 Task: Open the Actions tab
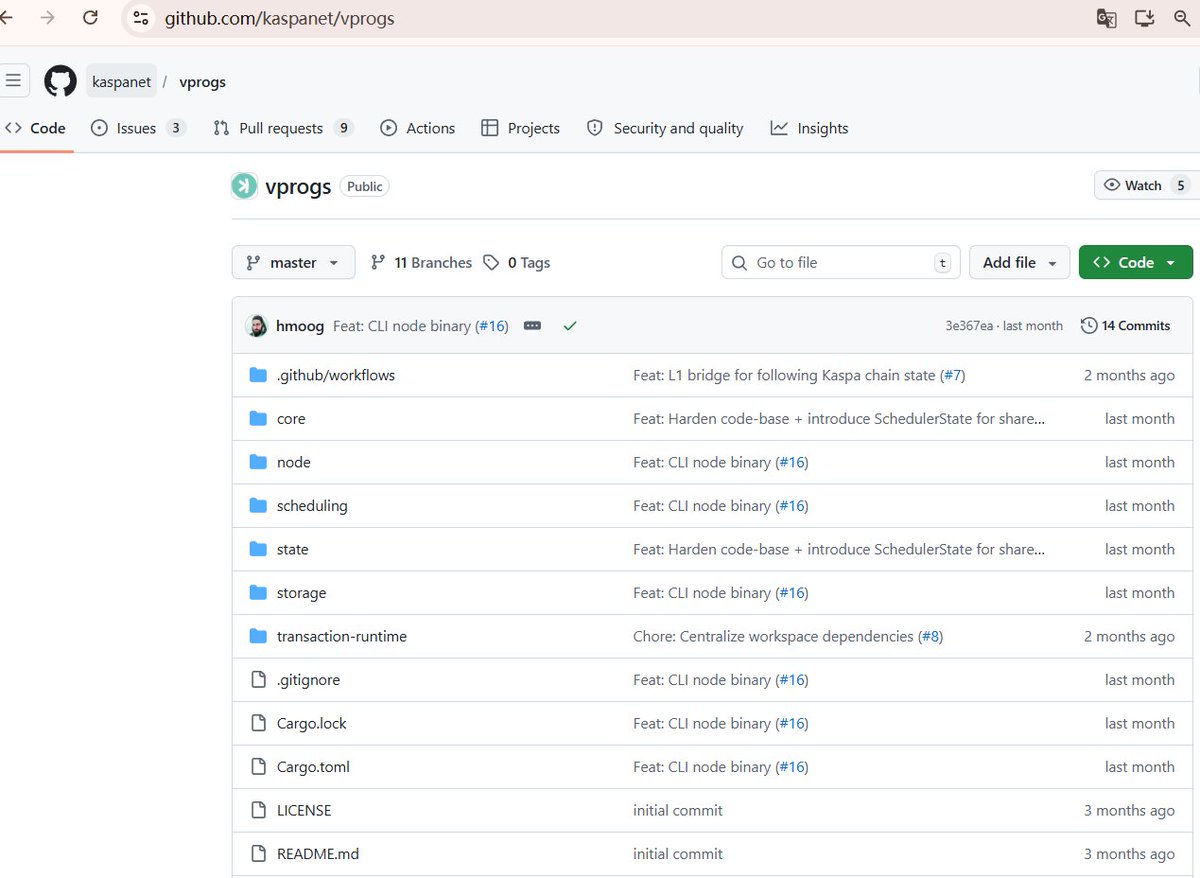point(418,128)
